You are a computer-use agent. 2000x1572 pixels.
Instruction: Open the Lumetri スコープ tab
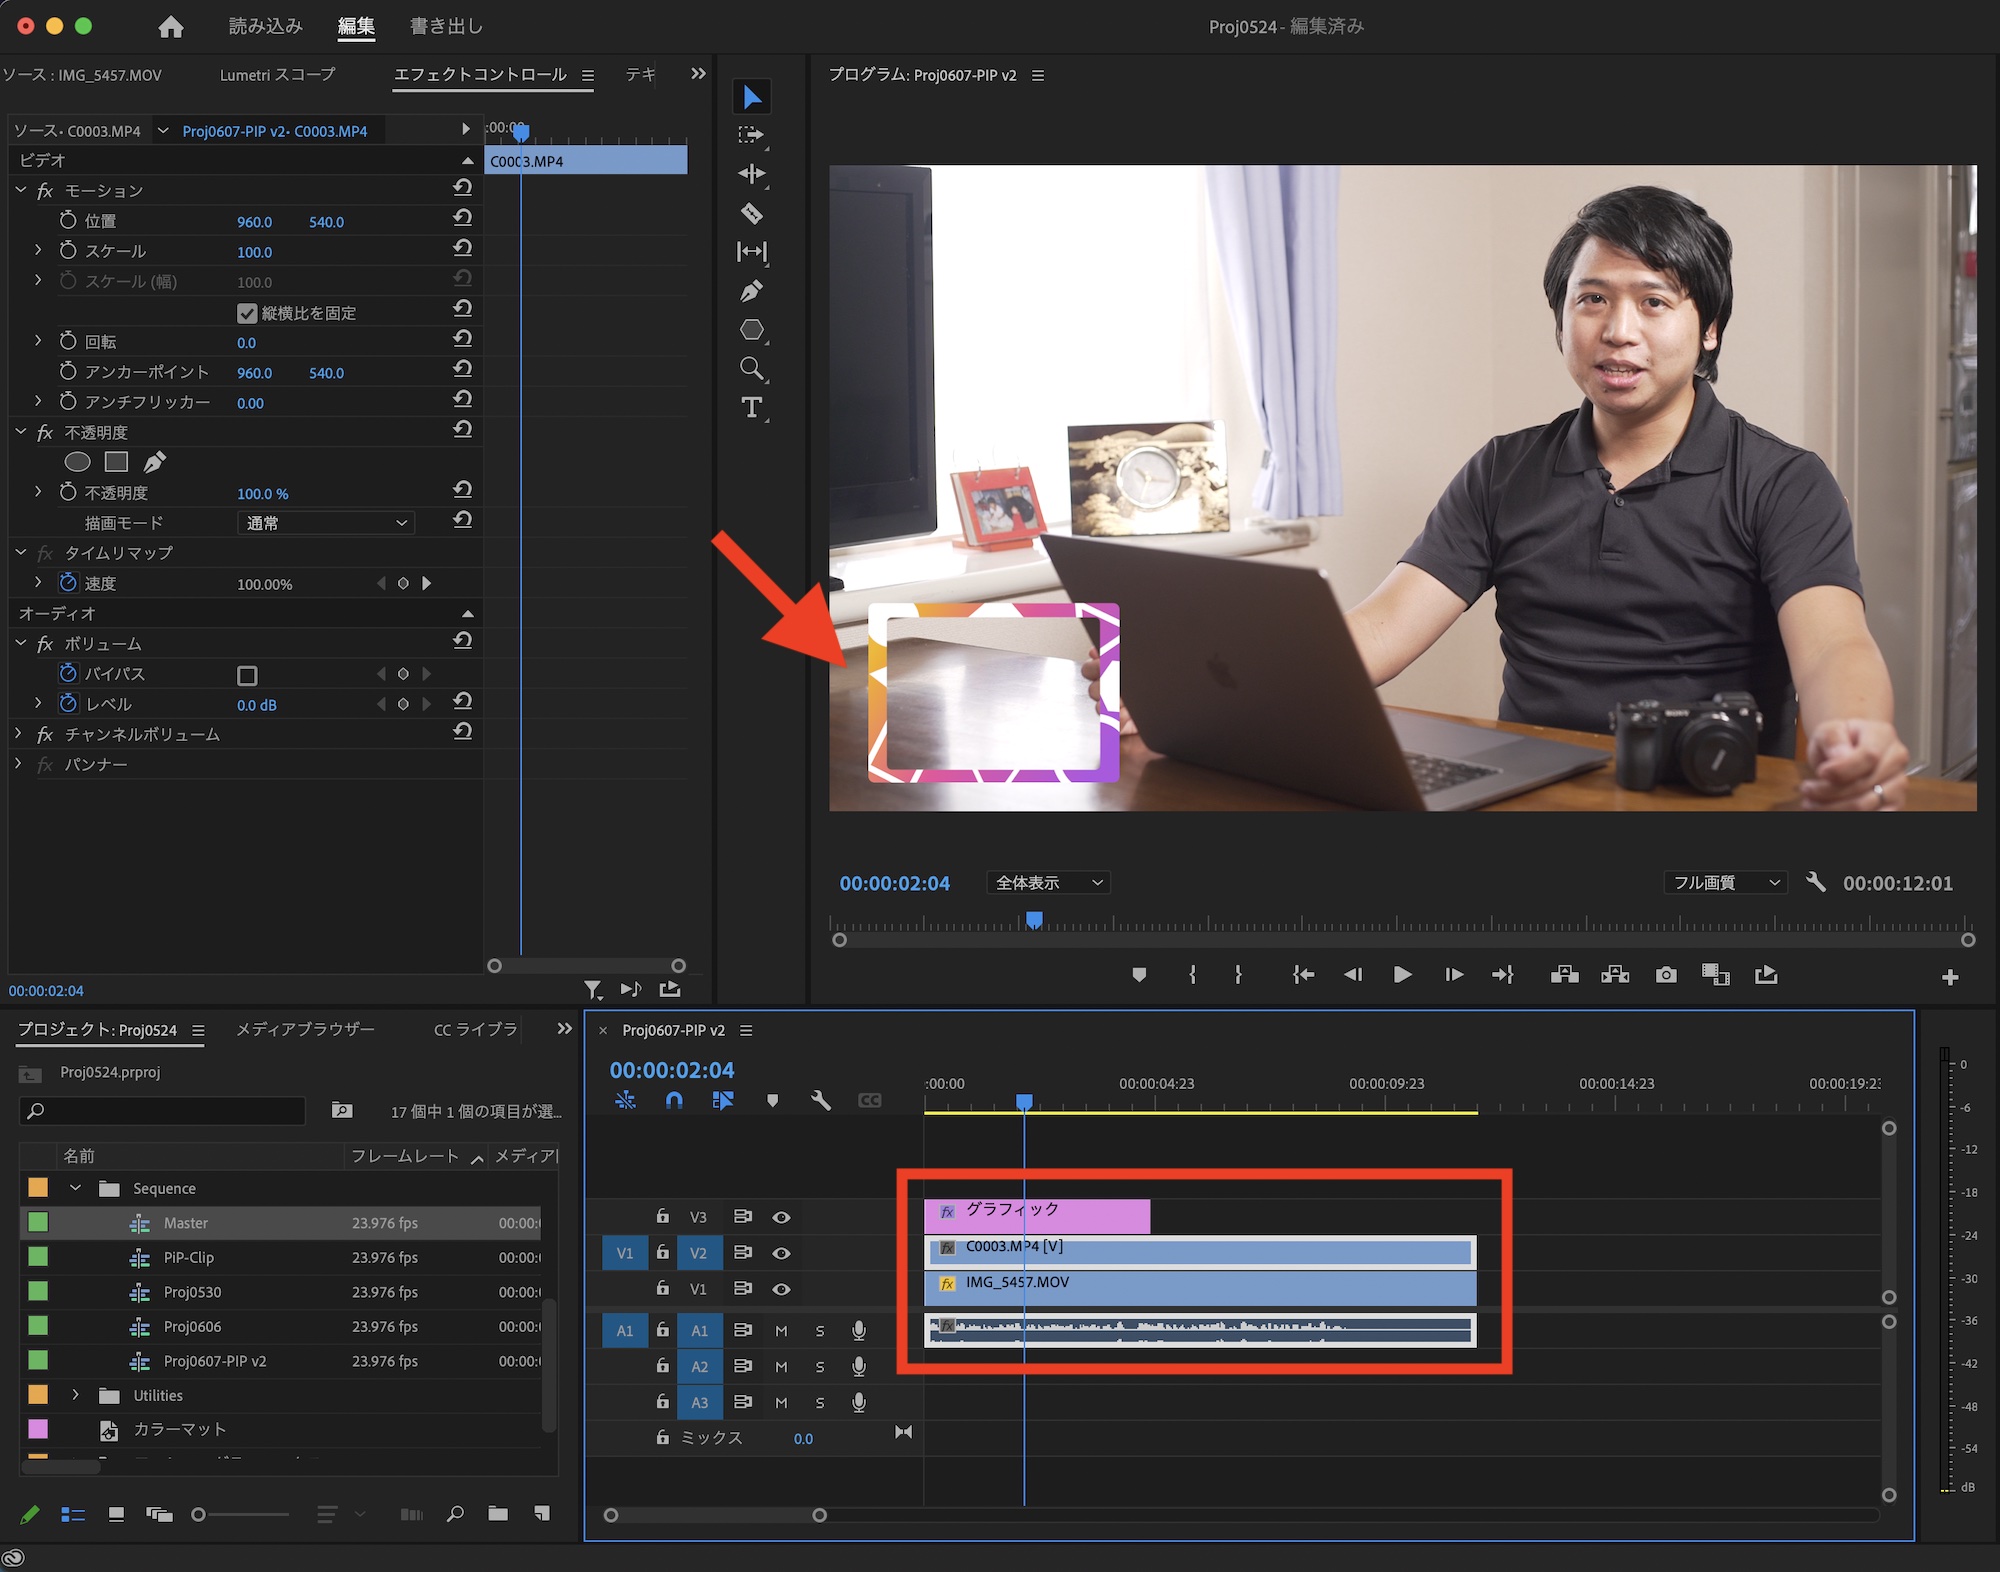click(x=277, y=75)
